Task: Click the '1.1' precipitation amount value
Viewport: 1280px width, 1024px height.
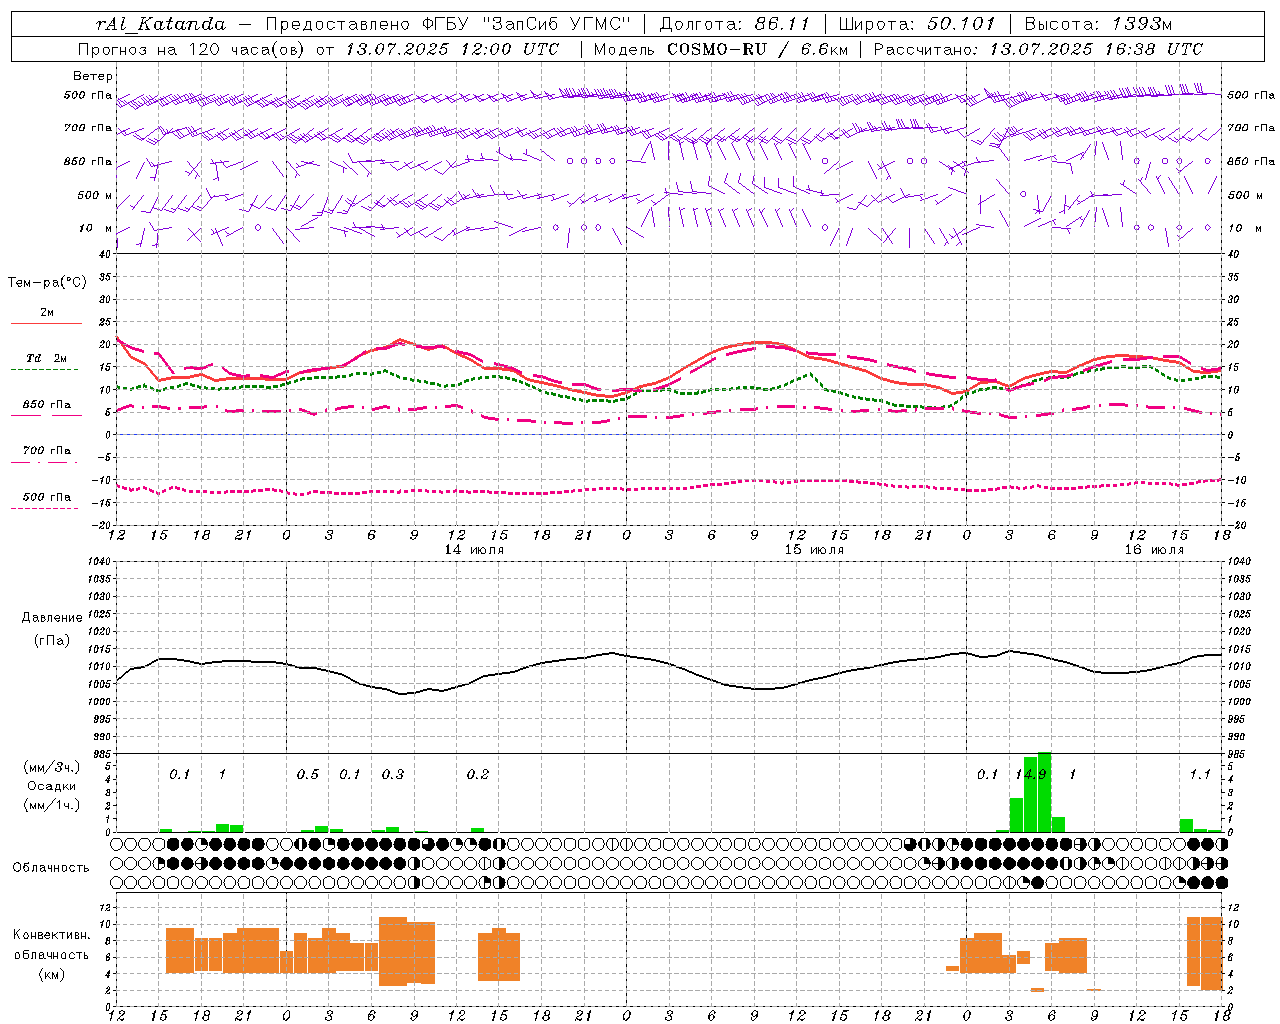Action: 1200,774
